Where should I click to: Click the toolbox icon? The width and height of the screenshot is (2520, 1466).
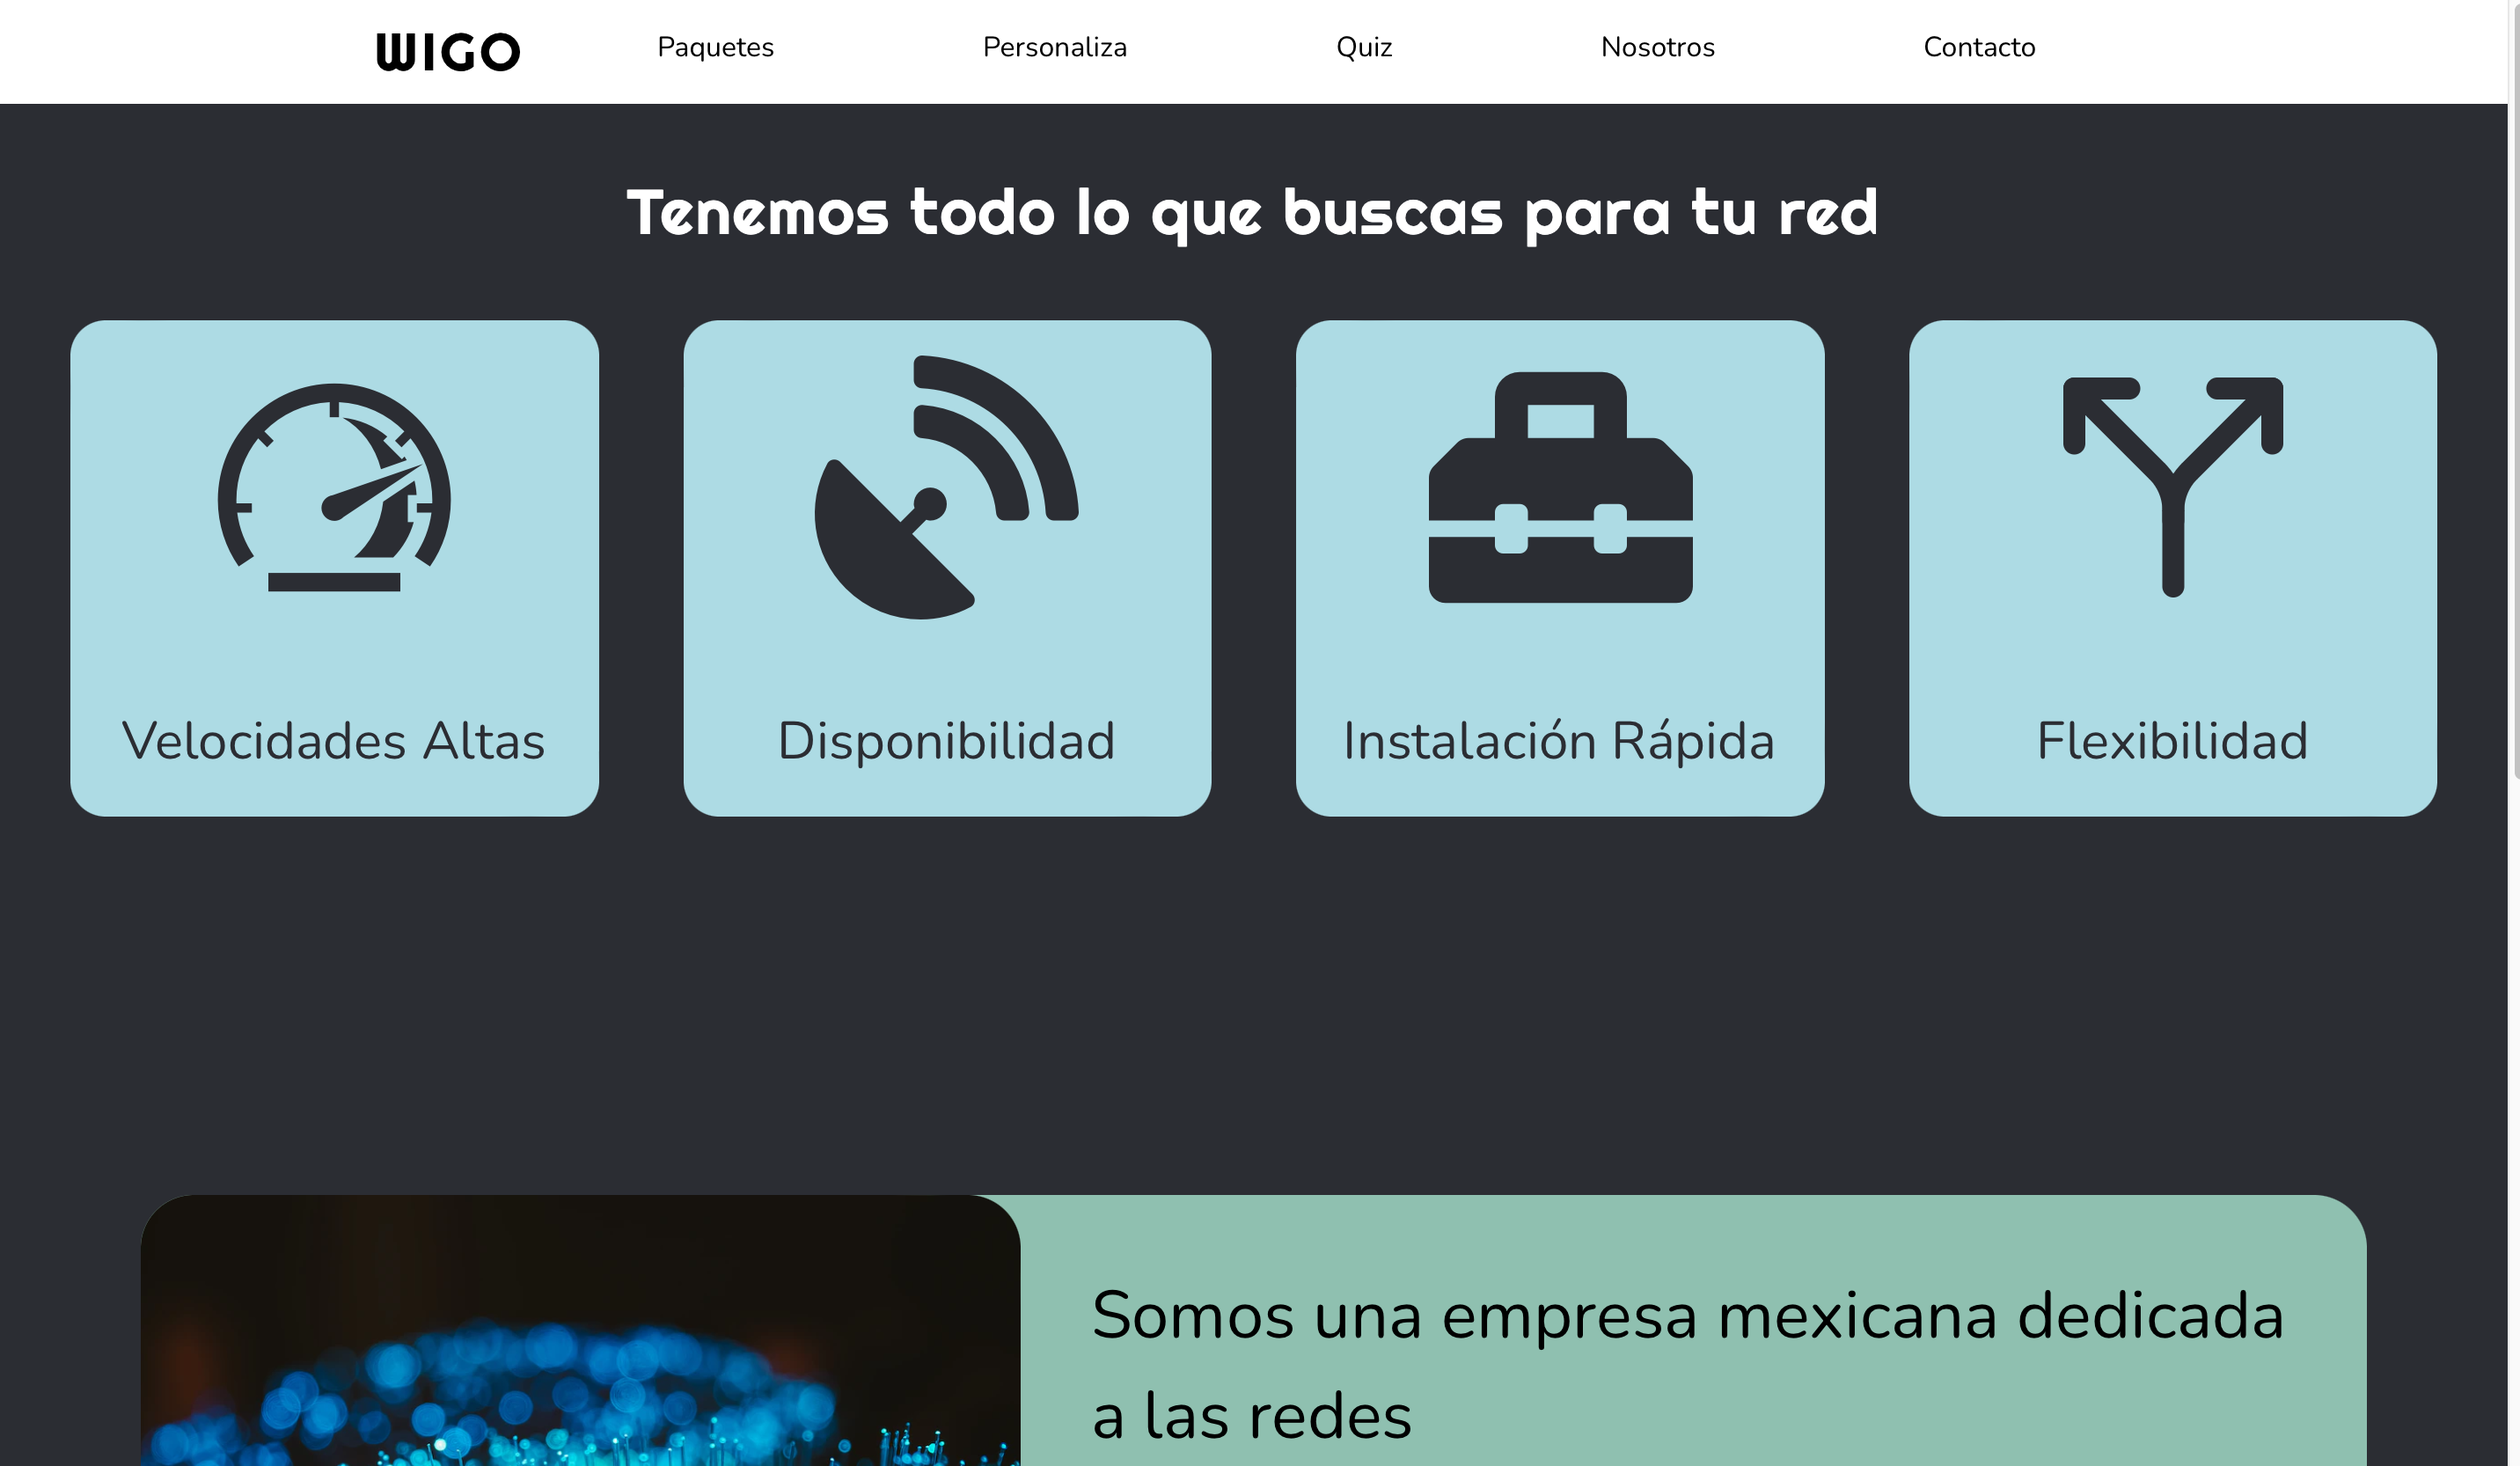pos(1560,487)
